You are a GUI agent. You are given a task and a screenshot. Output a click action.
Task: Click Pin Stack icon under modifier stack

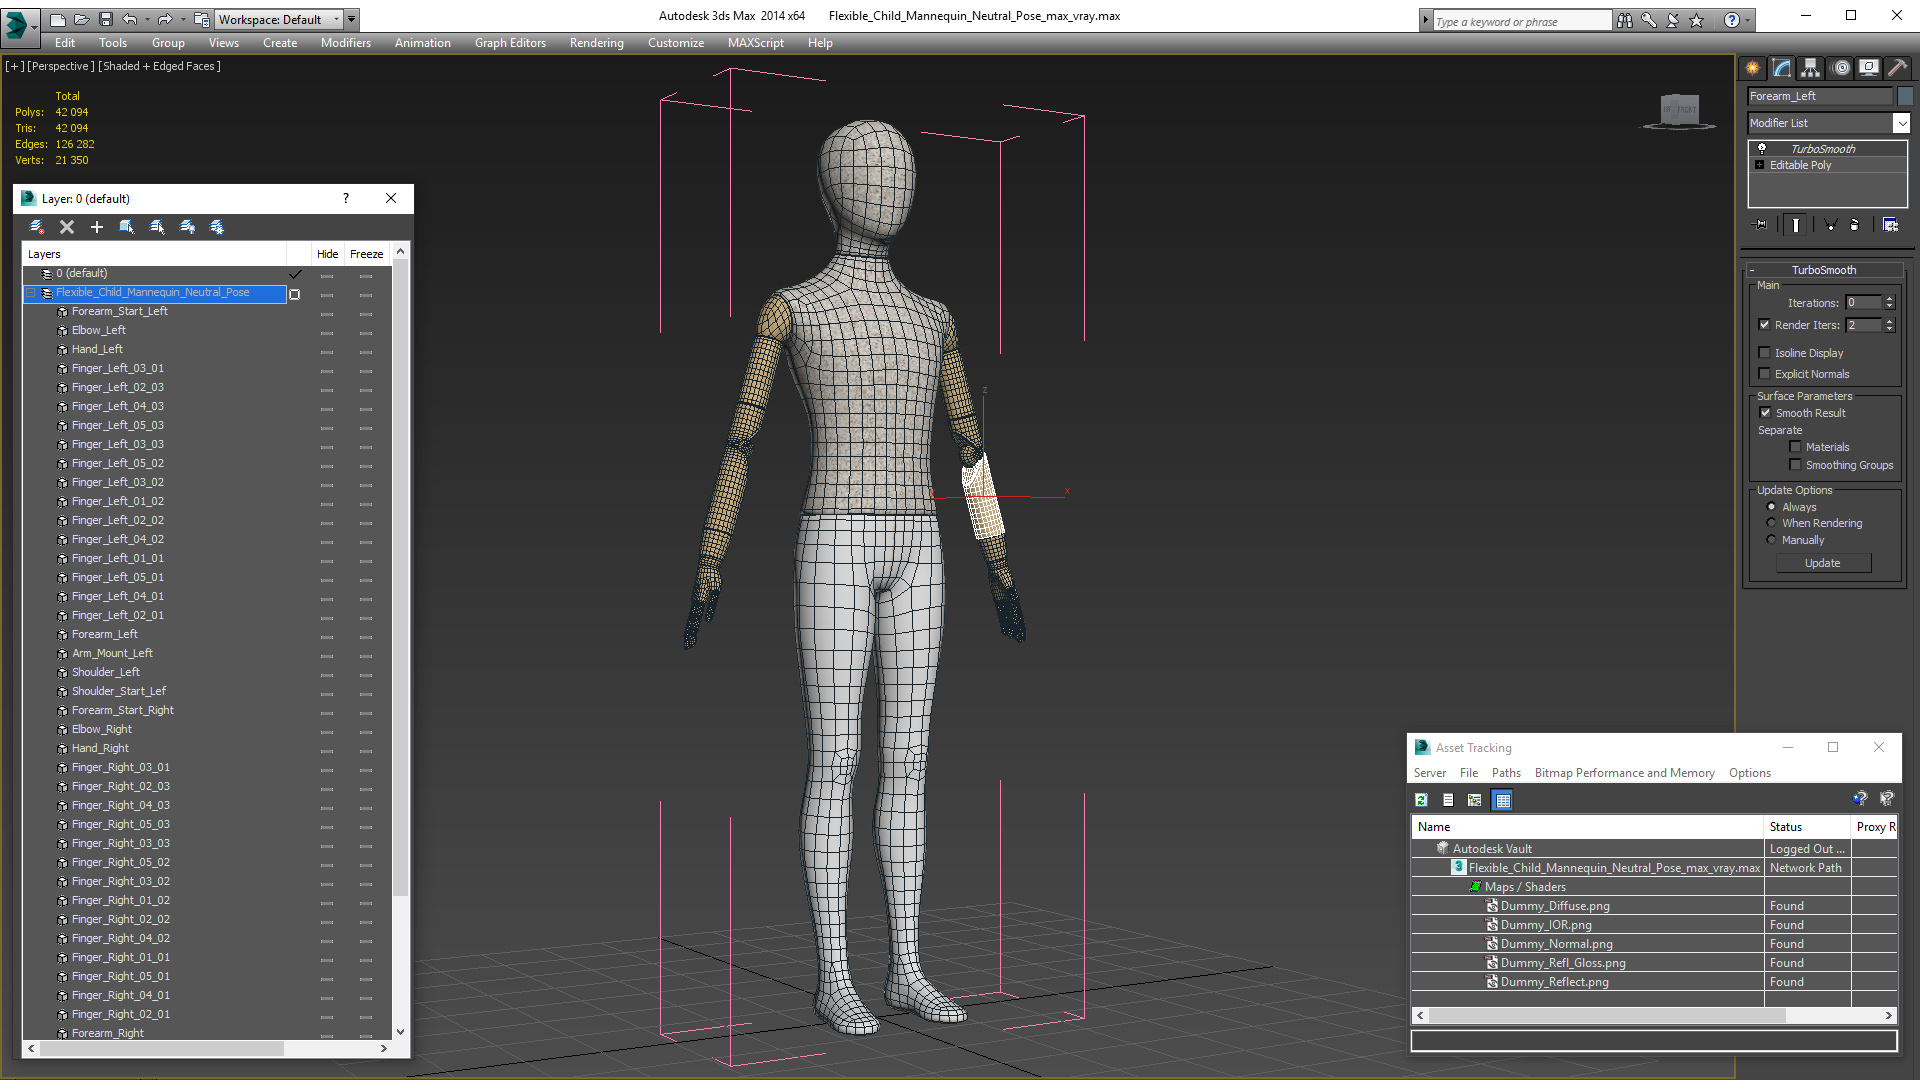1761,225
